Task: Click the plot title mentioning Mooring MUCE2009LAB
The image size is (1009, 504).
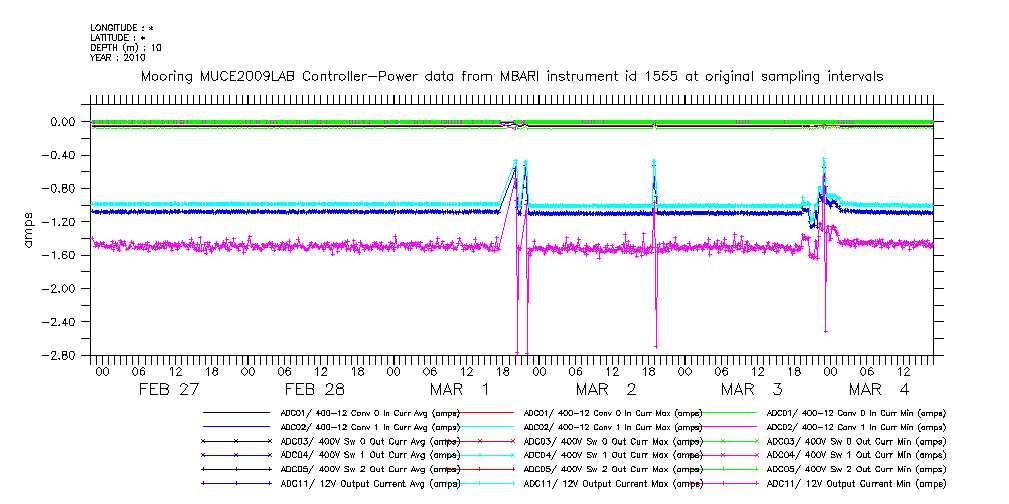Action: [x=511, y=77]
